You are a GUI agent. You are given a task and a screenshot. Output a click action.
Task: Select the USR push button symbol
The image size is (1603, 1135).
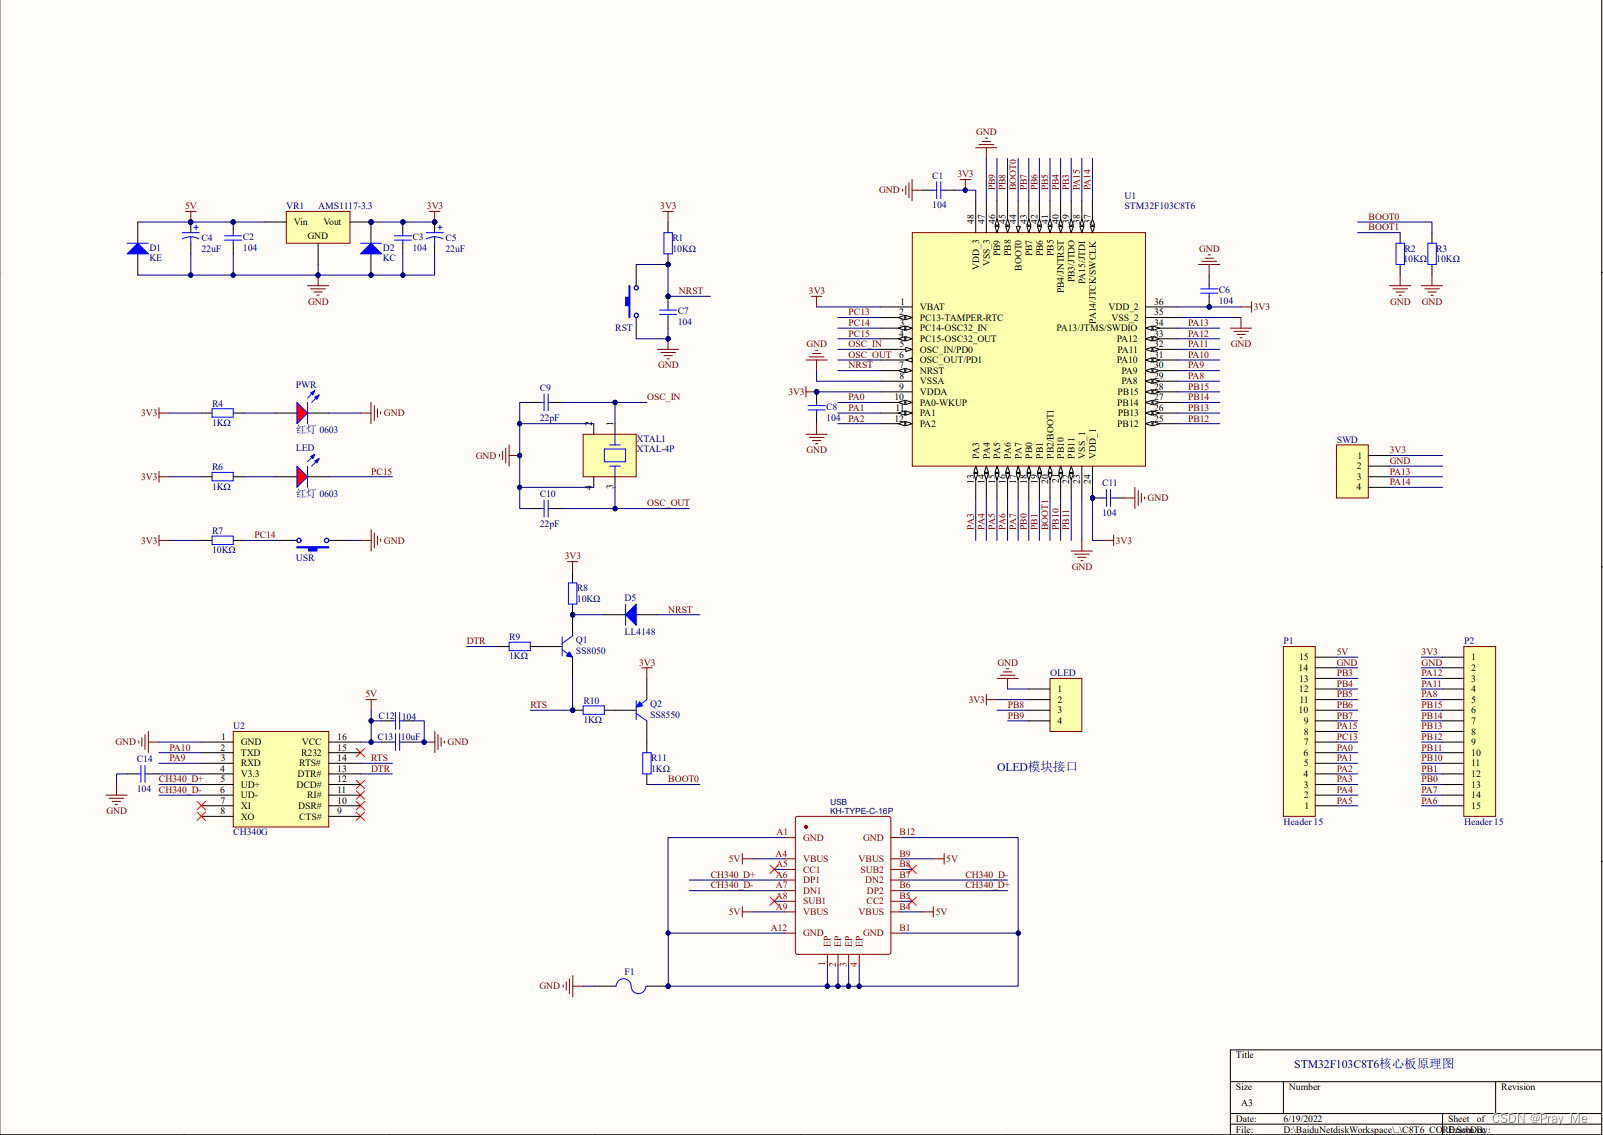[312, 543]
